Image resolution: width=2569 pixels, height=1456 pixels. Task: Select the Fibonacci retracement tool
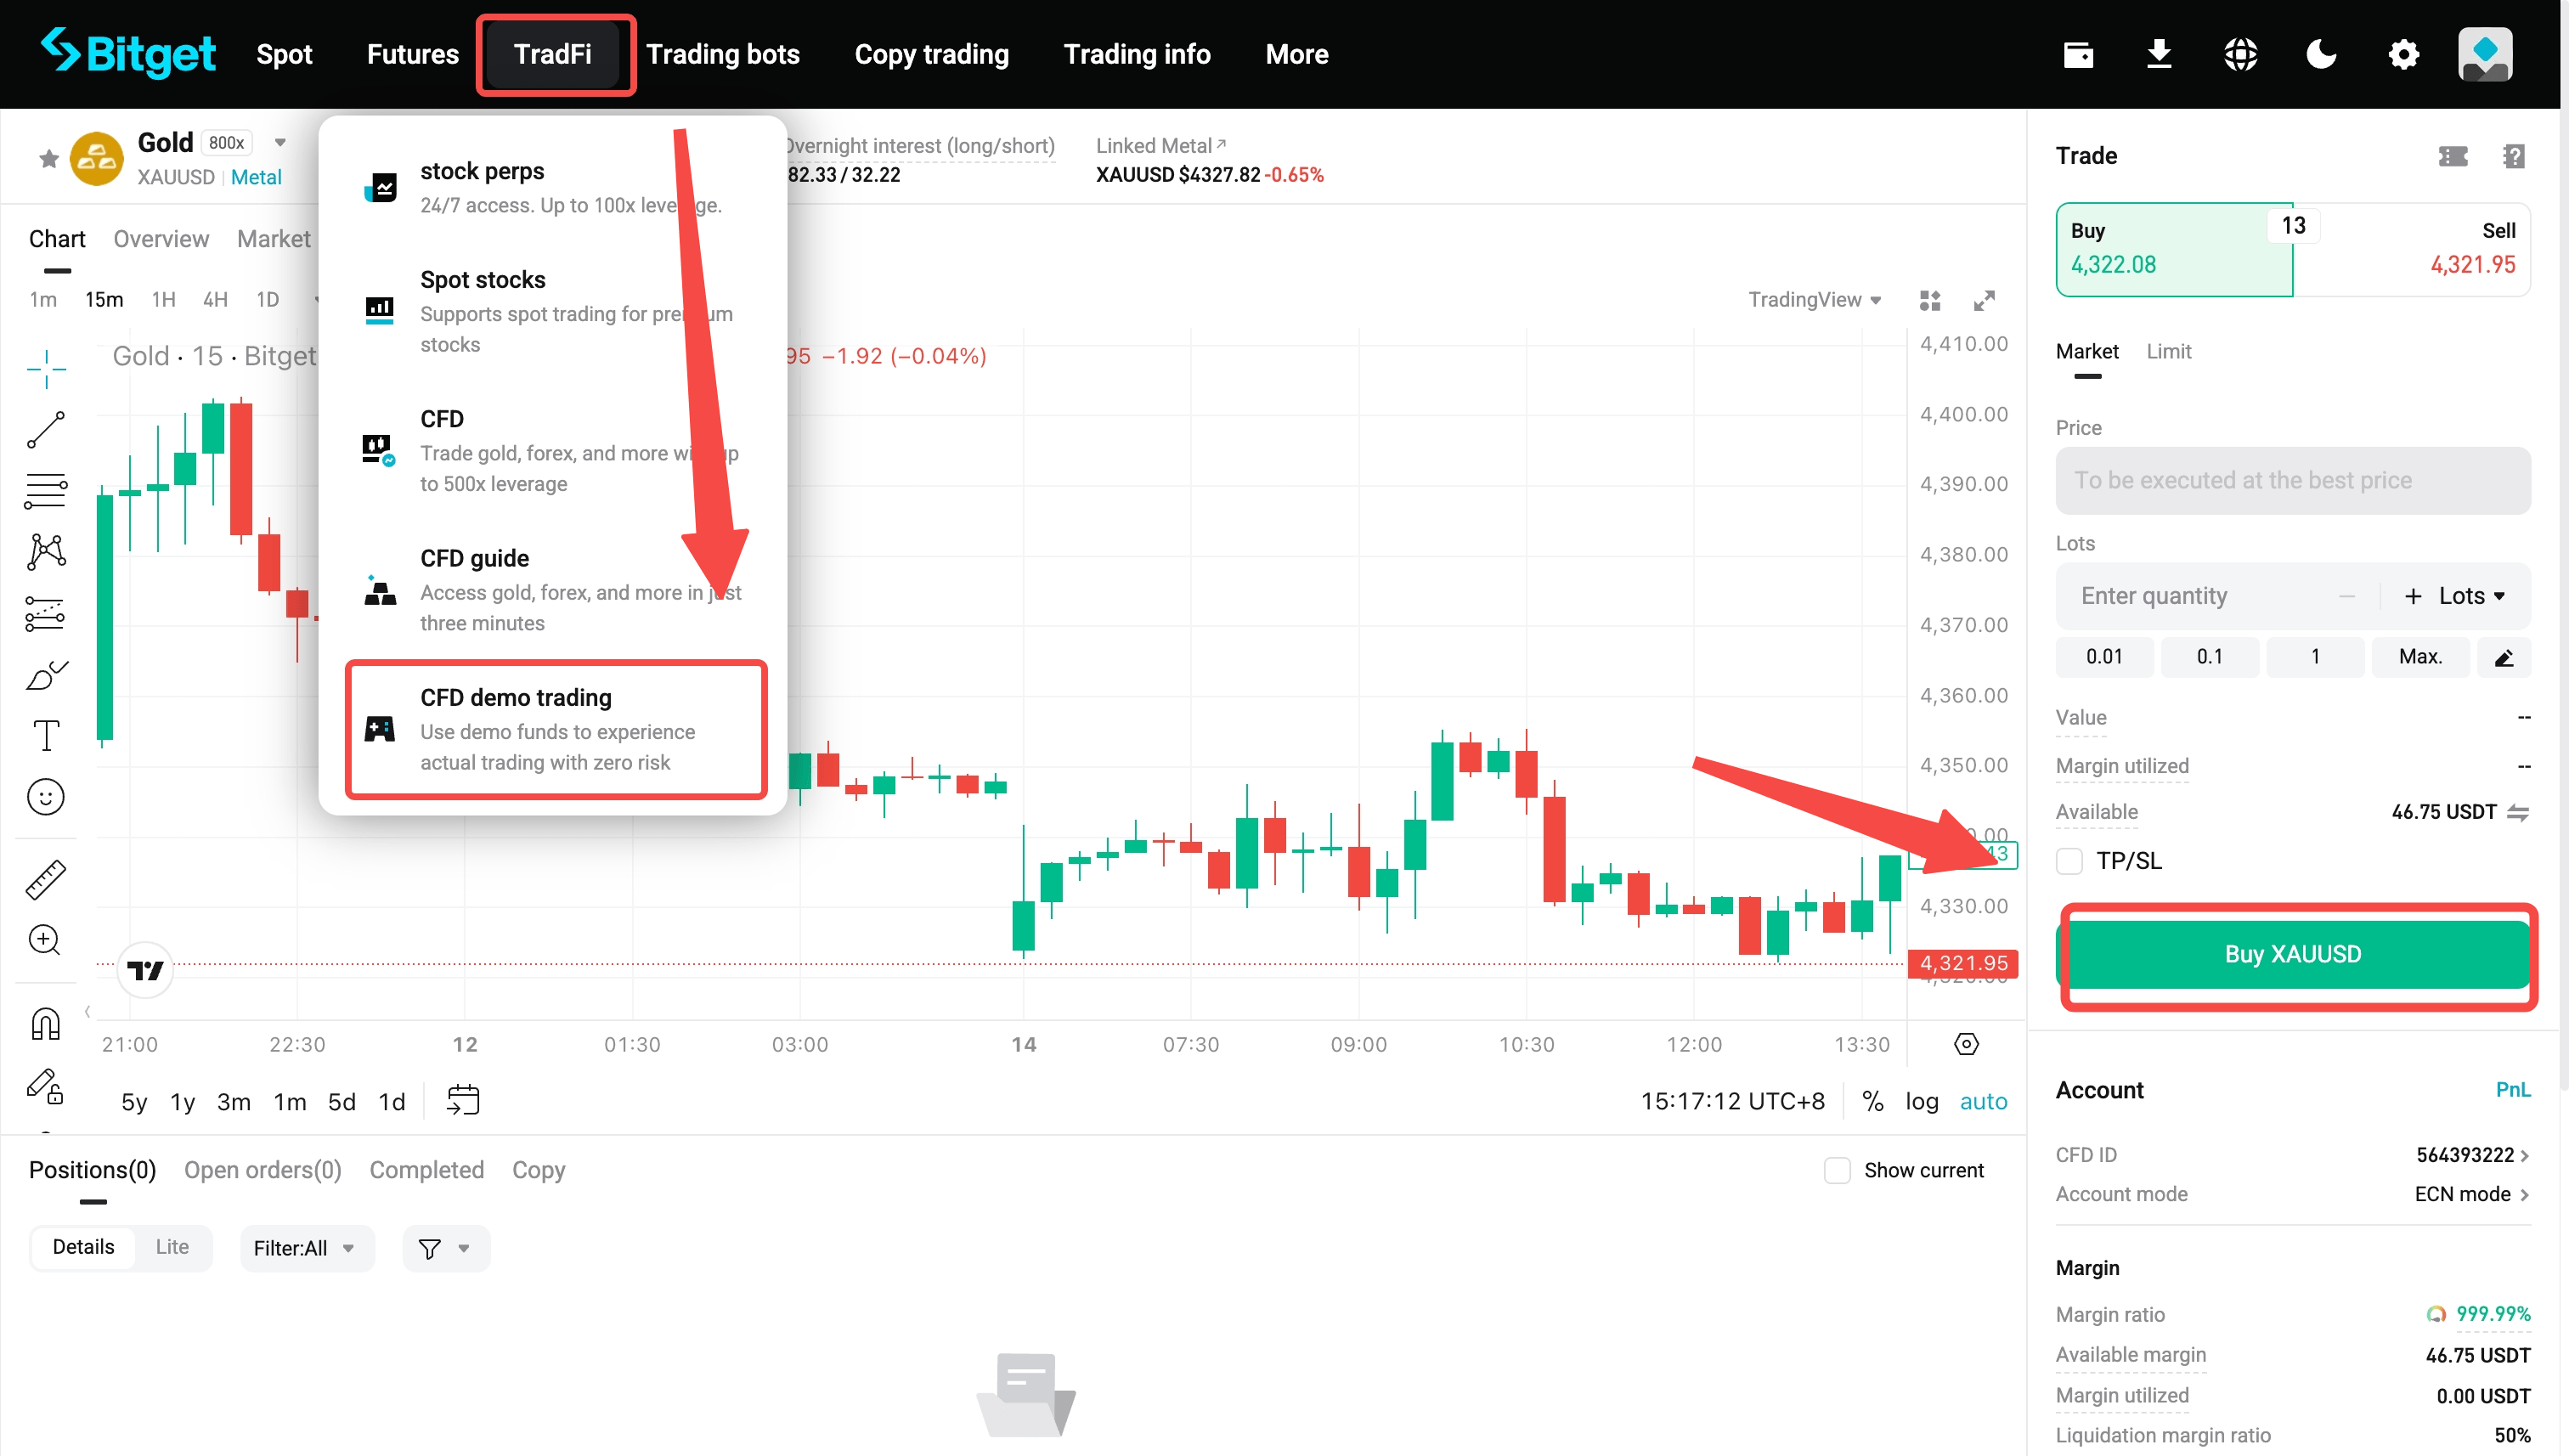[46, 491]
